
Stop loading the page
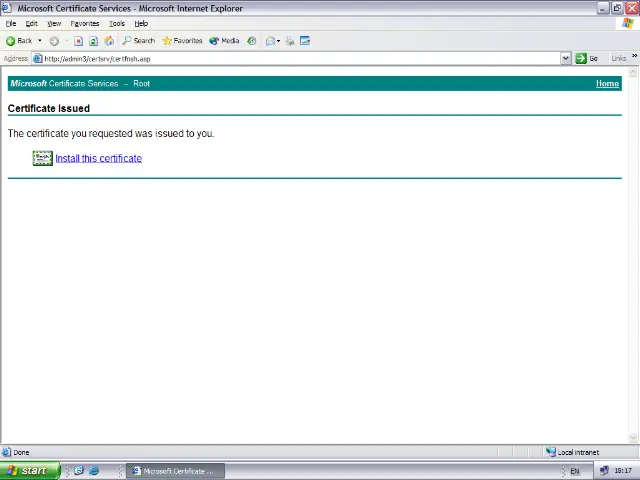pyautogui.click(x=78, y=41)
